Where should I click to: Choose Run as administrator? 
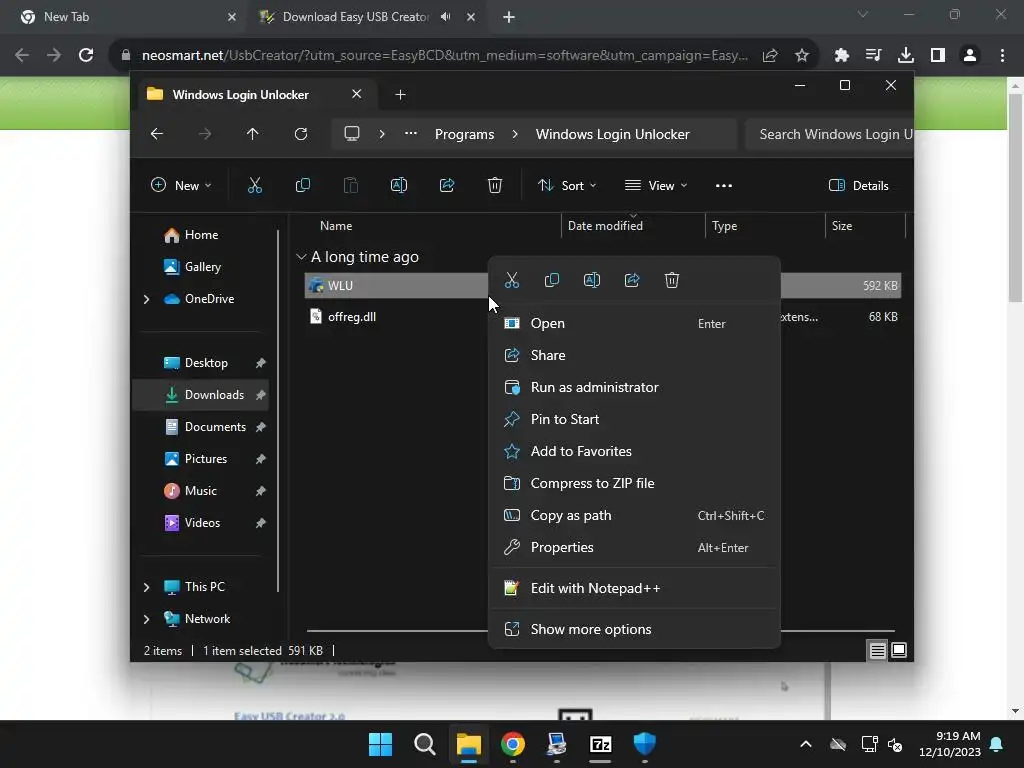pos(634,387)
